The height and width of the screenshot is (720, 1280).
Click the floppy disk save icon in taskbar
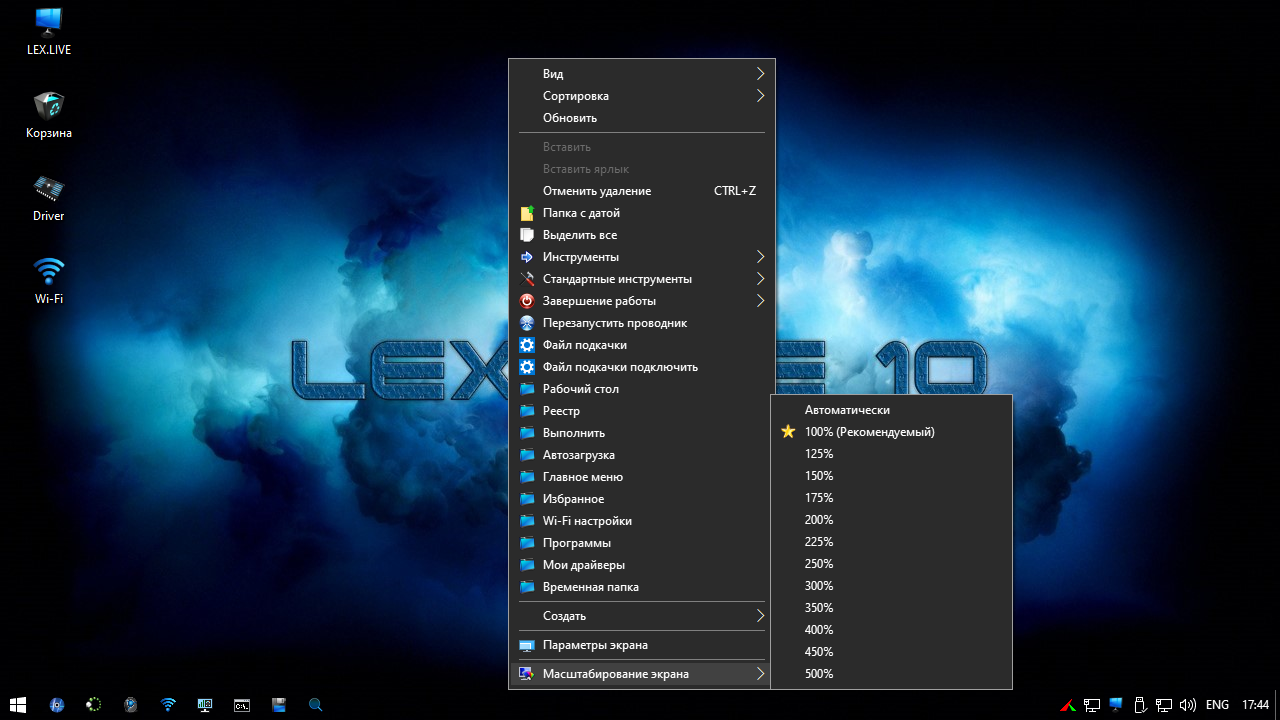(x=279, y=705)
